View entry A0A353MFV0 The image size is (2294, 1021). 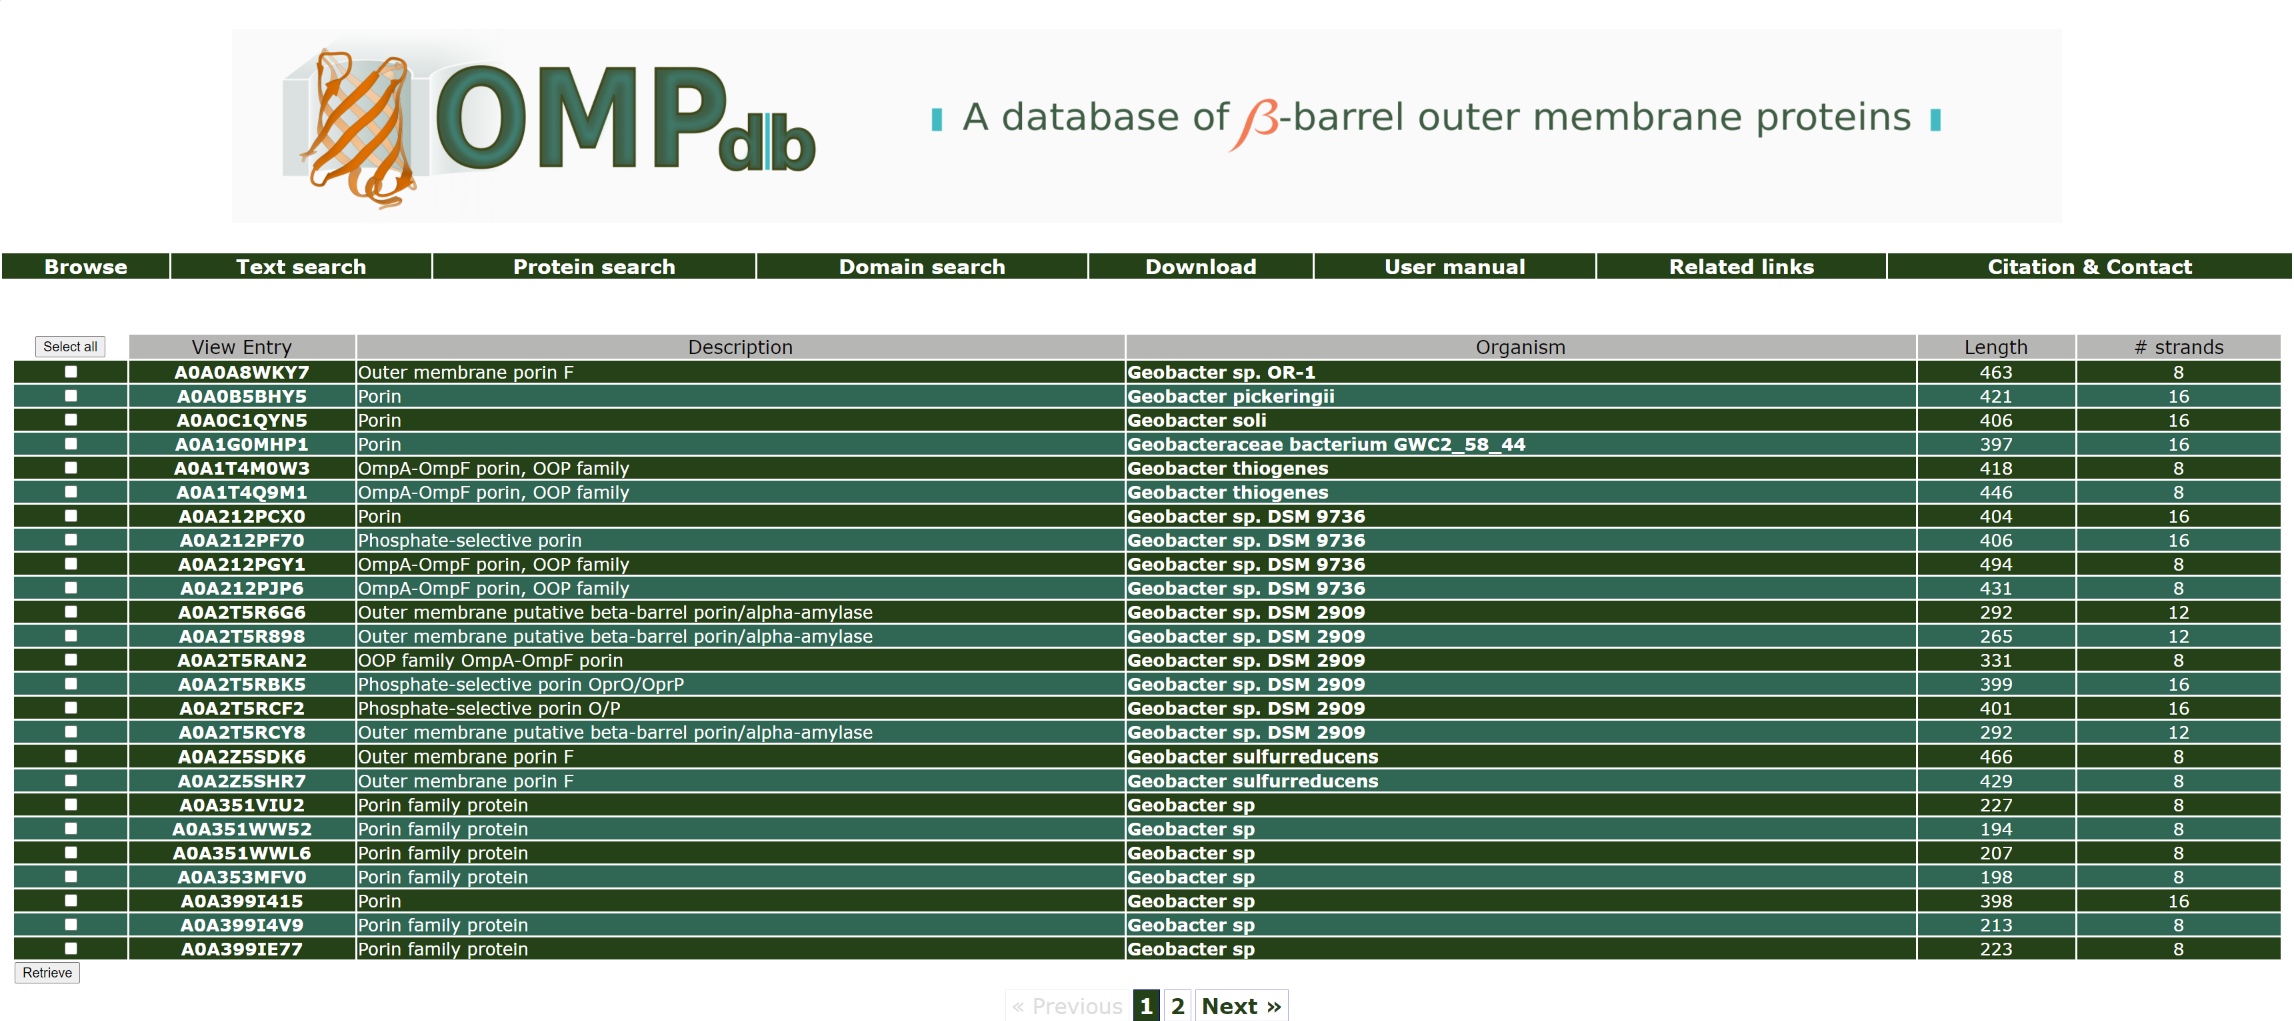tap(242, 877)
